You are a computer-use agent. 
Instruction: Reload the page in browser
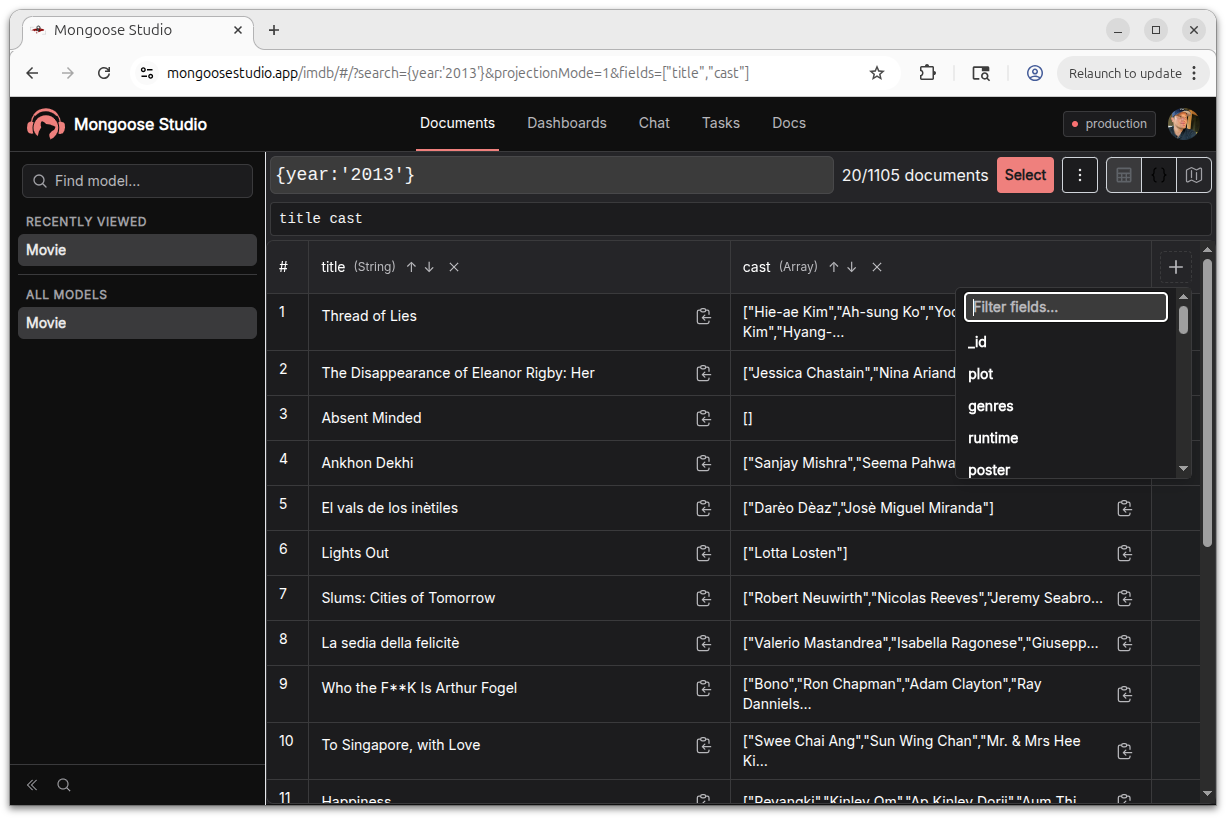pos(104,73)
